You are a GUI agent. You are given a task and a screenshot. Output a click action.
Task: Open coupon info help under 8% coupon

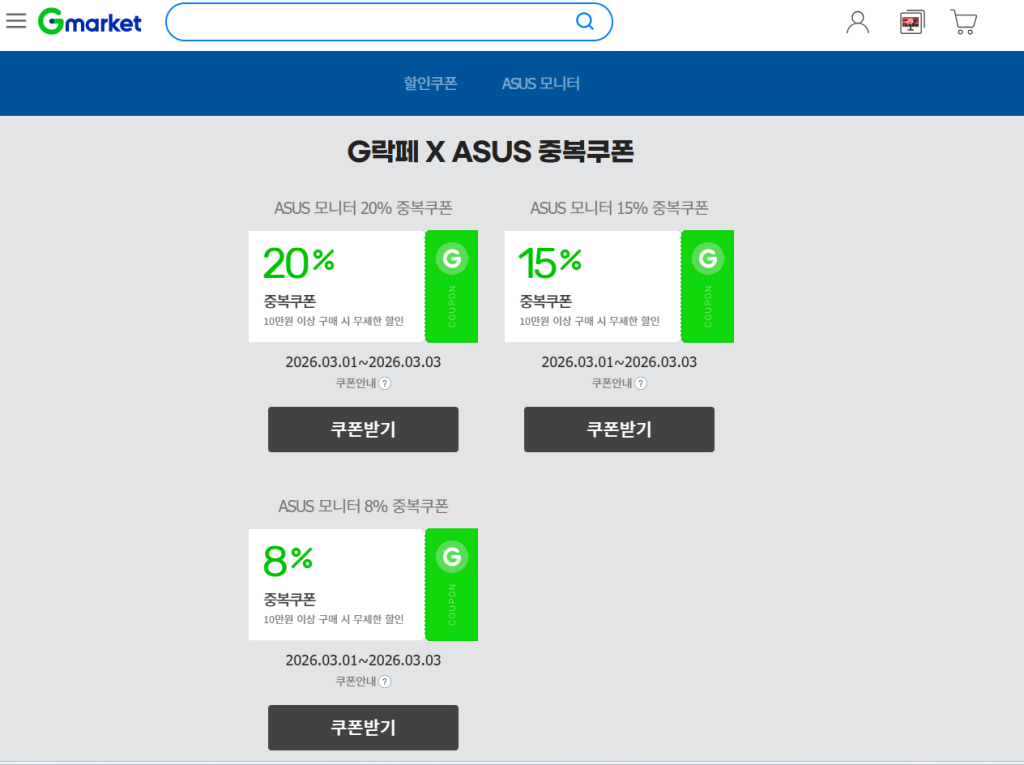tap(384, 681)
